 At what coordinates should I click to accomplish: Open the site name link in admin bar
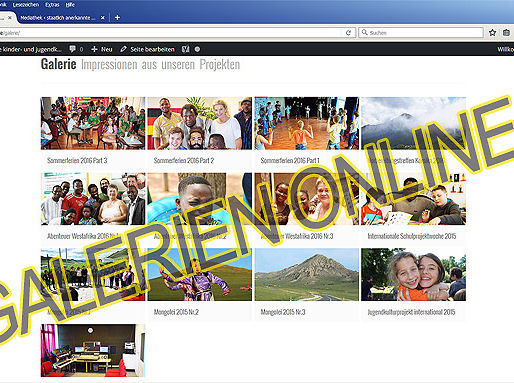[31, 49]
